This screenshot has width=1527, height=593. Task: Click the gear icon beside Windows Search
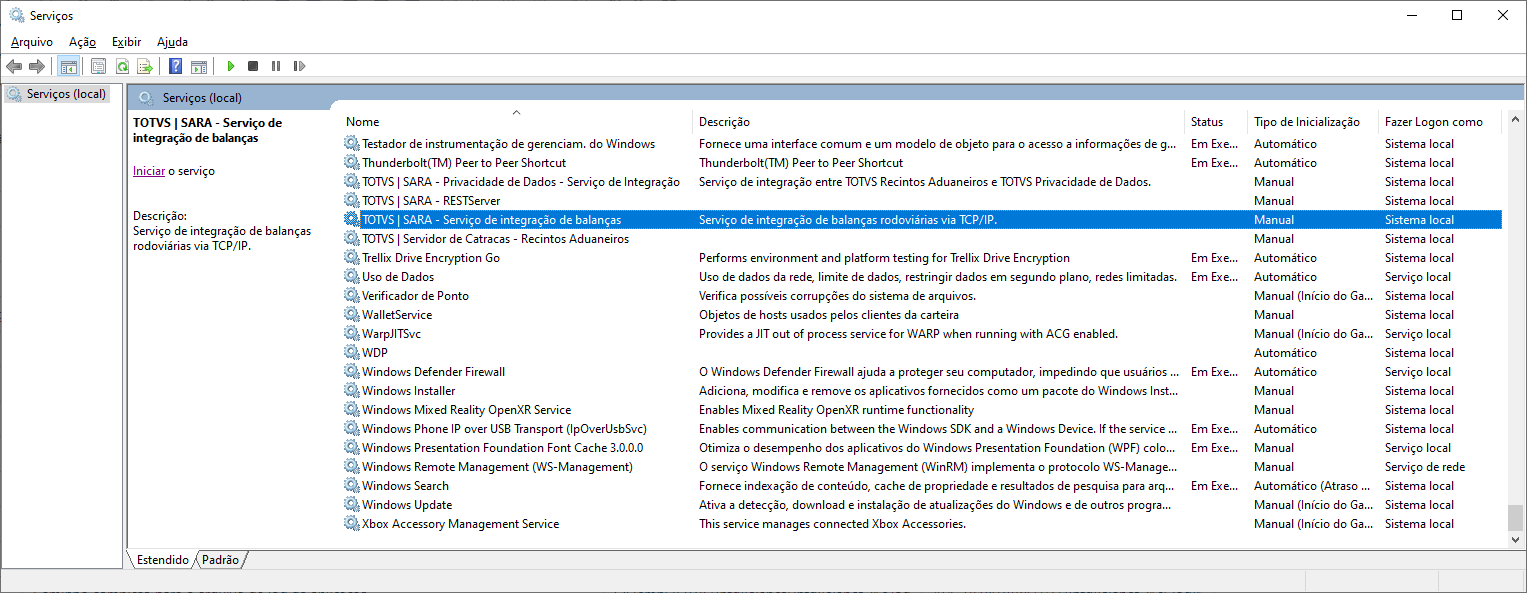pos(351,486)
